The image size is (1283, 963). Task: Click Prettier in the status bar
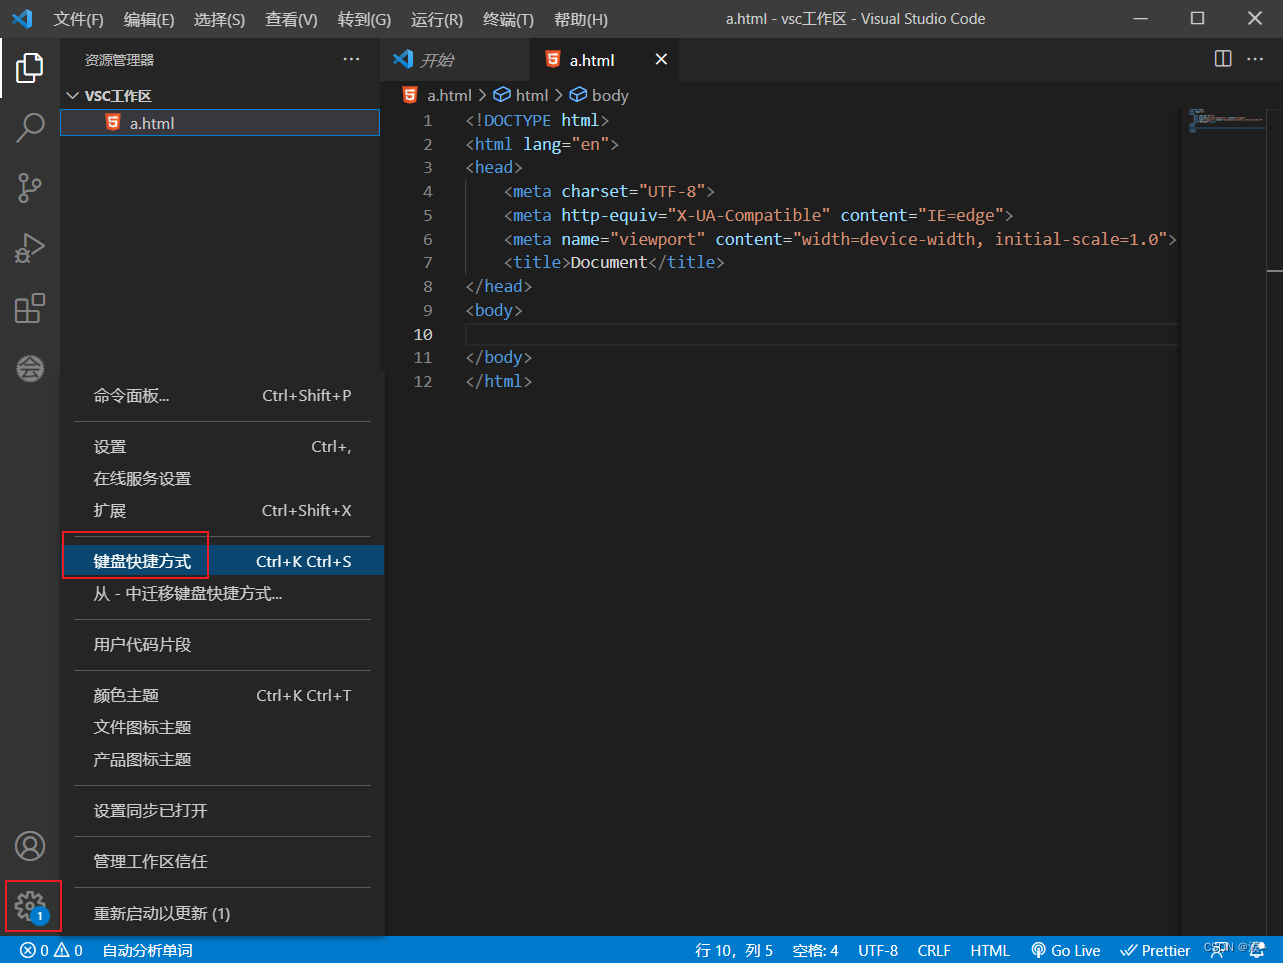(x=1155, y=950)
